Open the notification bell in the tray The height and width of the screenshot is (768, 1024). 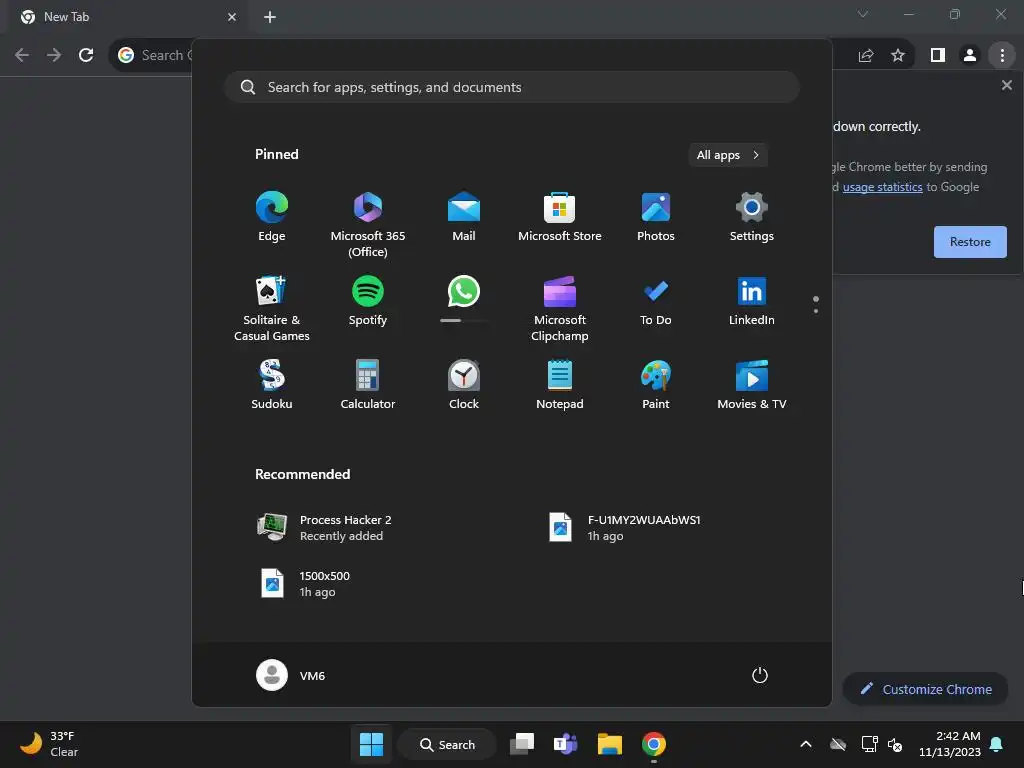(997, 744)
